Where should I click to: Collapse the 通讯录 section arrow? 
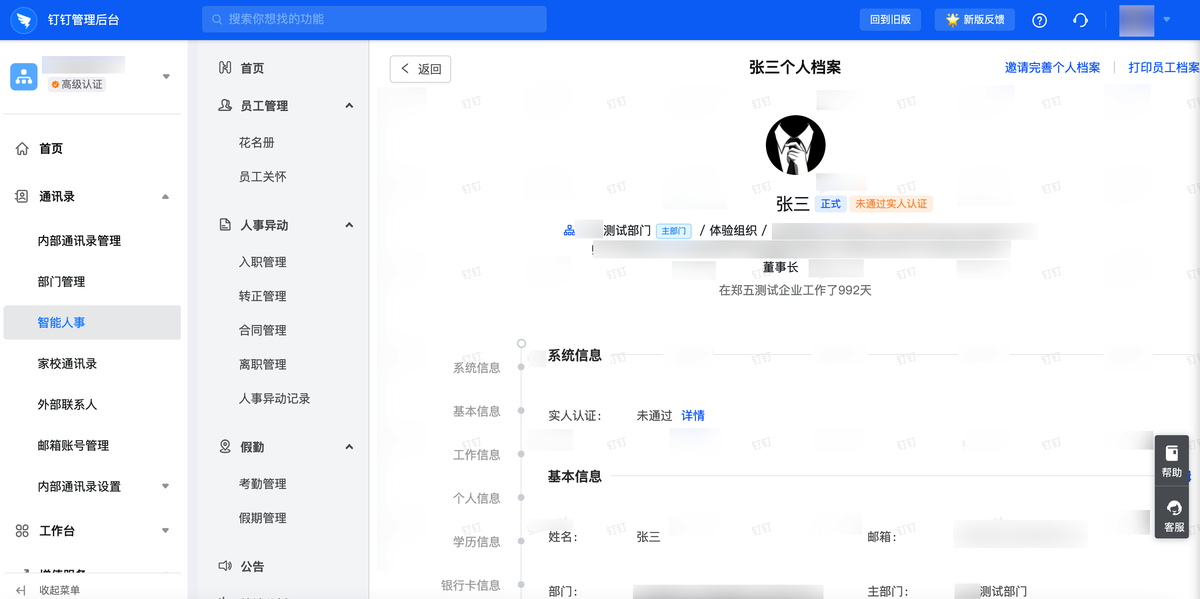click(x=165, y=197)
